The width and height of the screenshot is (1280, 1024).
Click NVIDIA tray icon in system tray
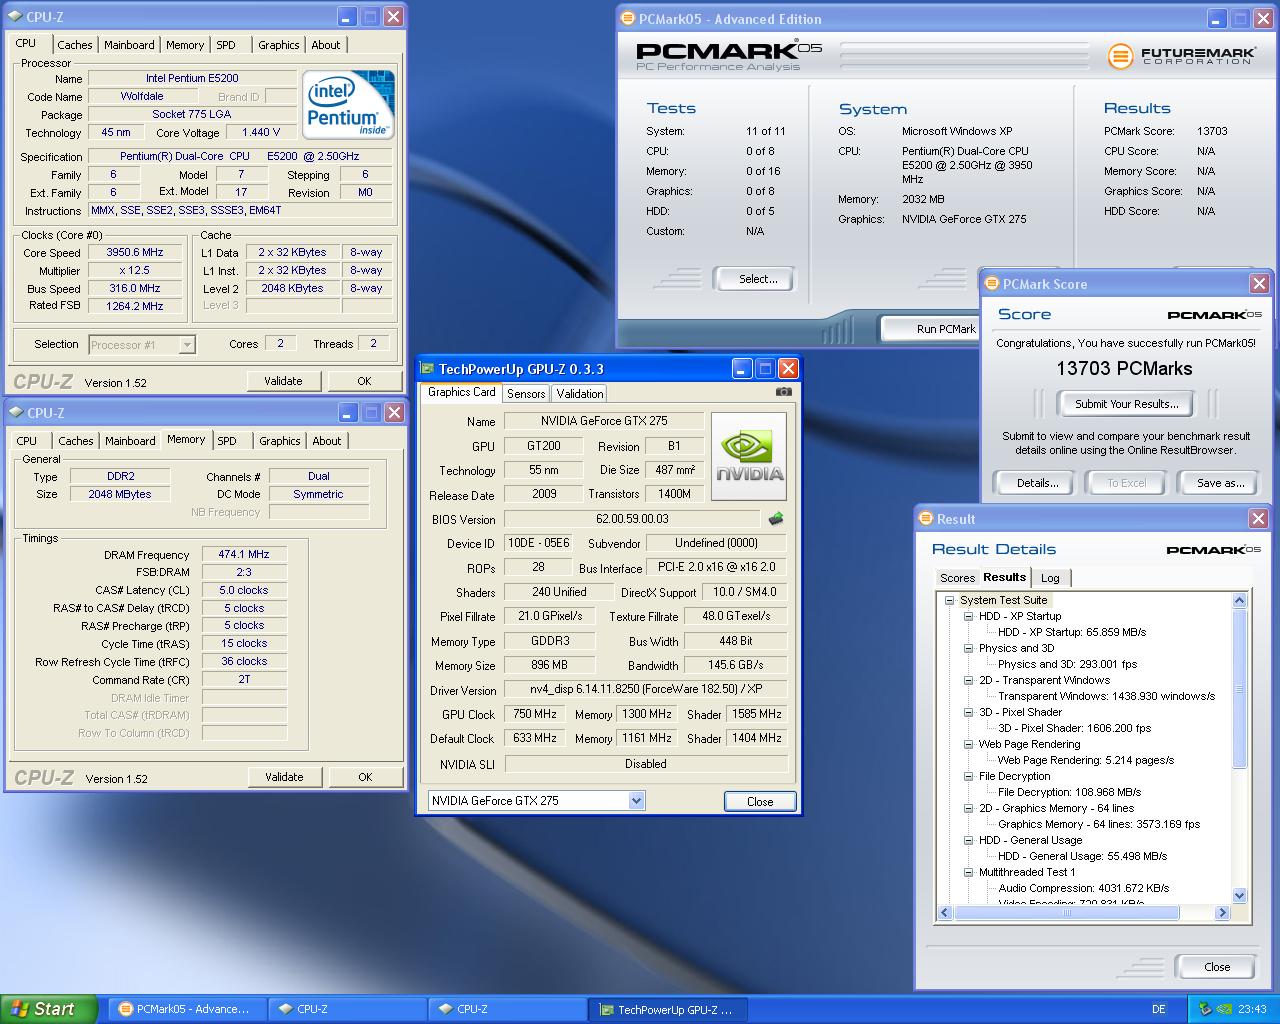[1222, 1009]
